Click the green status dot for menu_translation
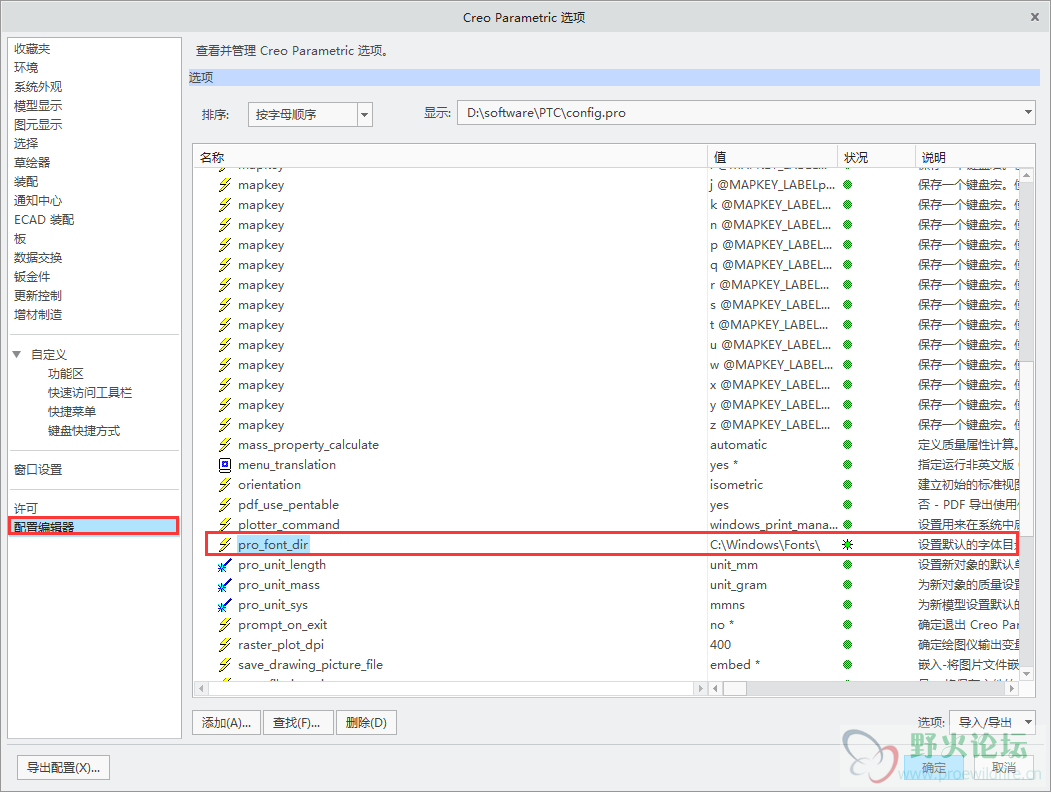Image resolution: width=1051 pixels, height=792 pixels. click(x=847, y=464)
